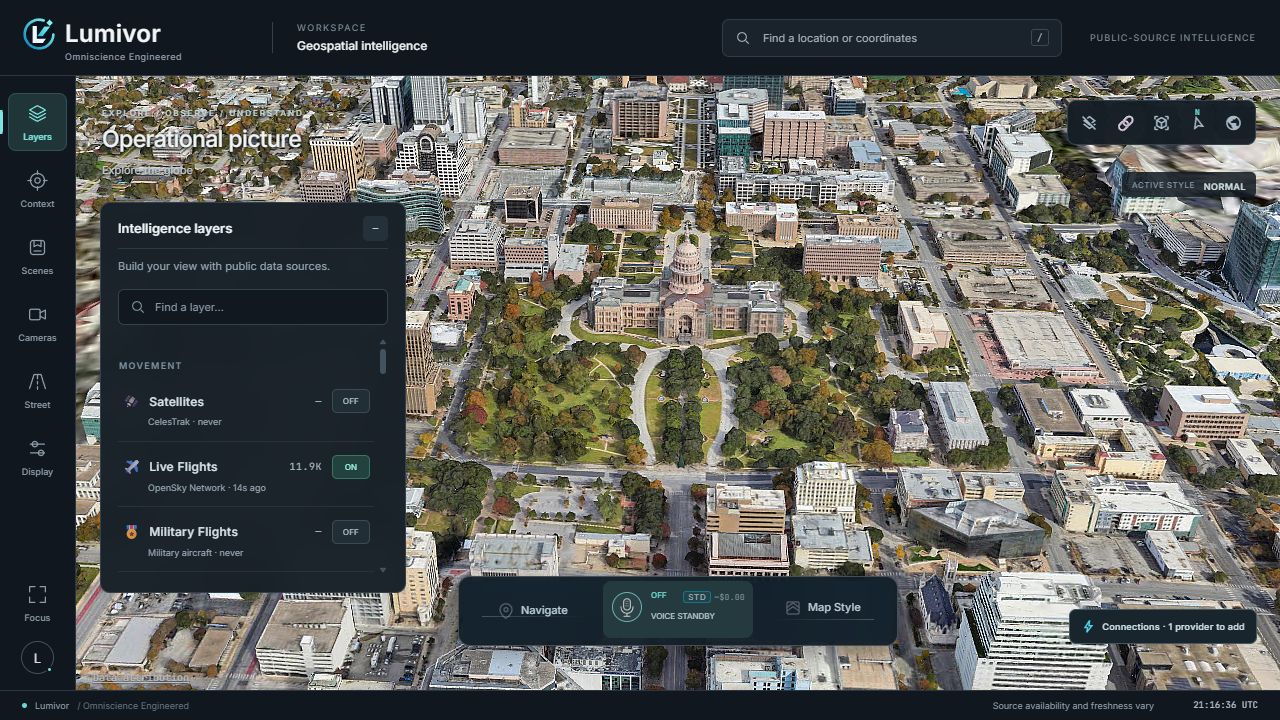Click the Satellites layer icon
This screenshot has height=720, width=1280.
click(131, 401)
